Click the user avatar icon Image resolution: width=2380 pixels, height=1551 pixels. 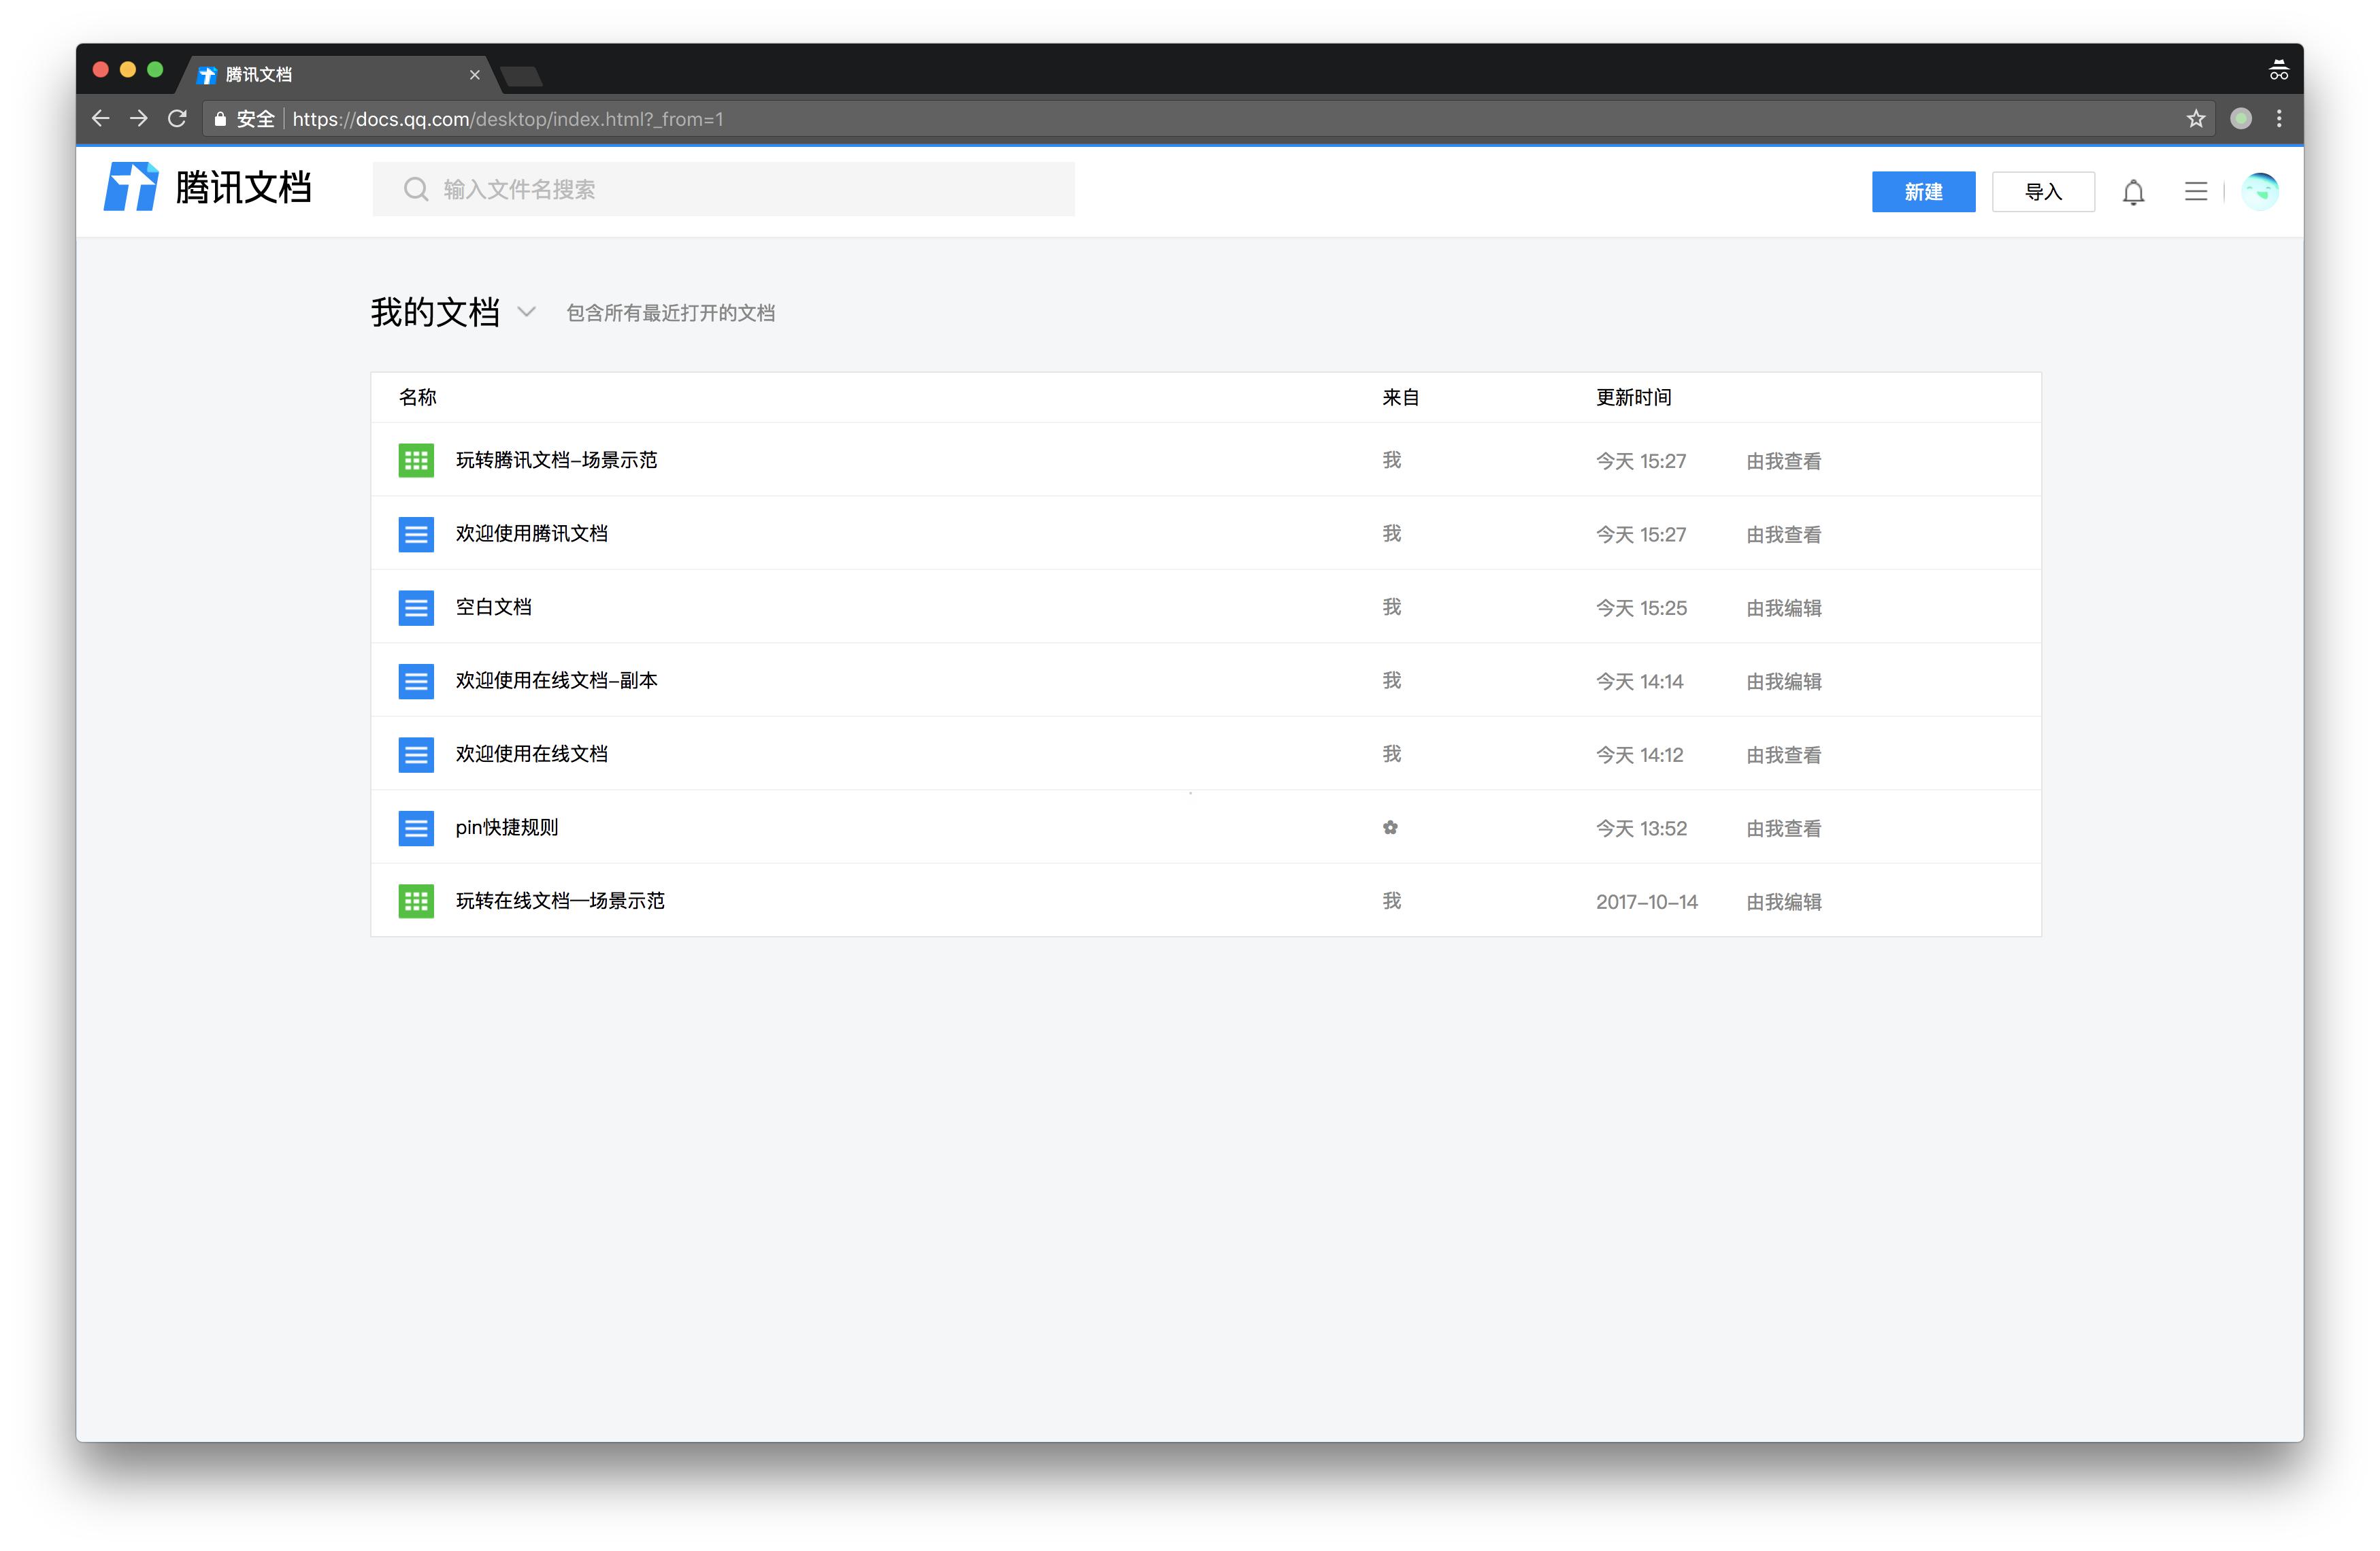pos(2259,191)
